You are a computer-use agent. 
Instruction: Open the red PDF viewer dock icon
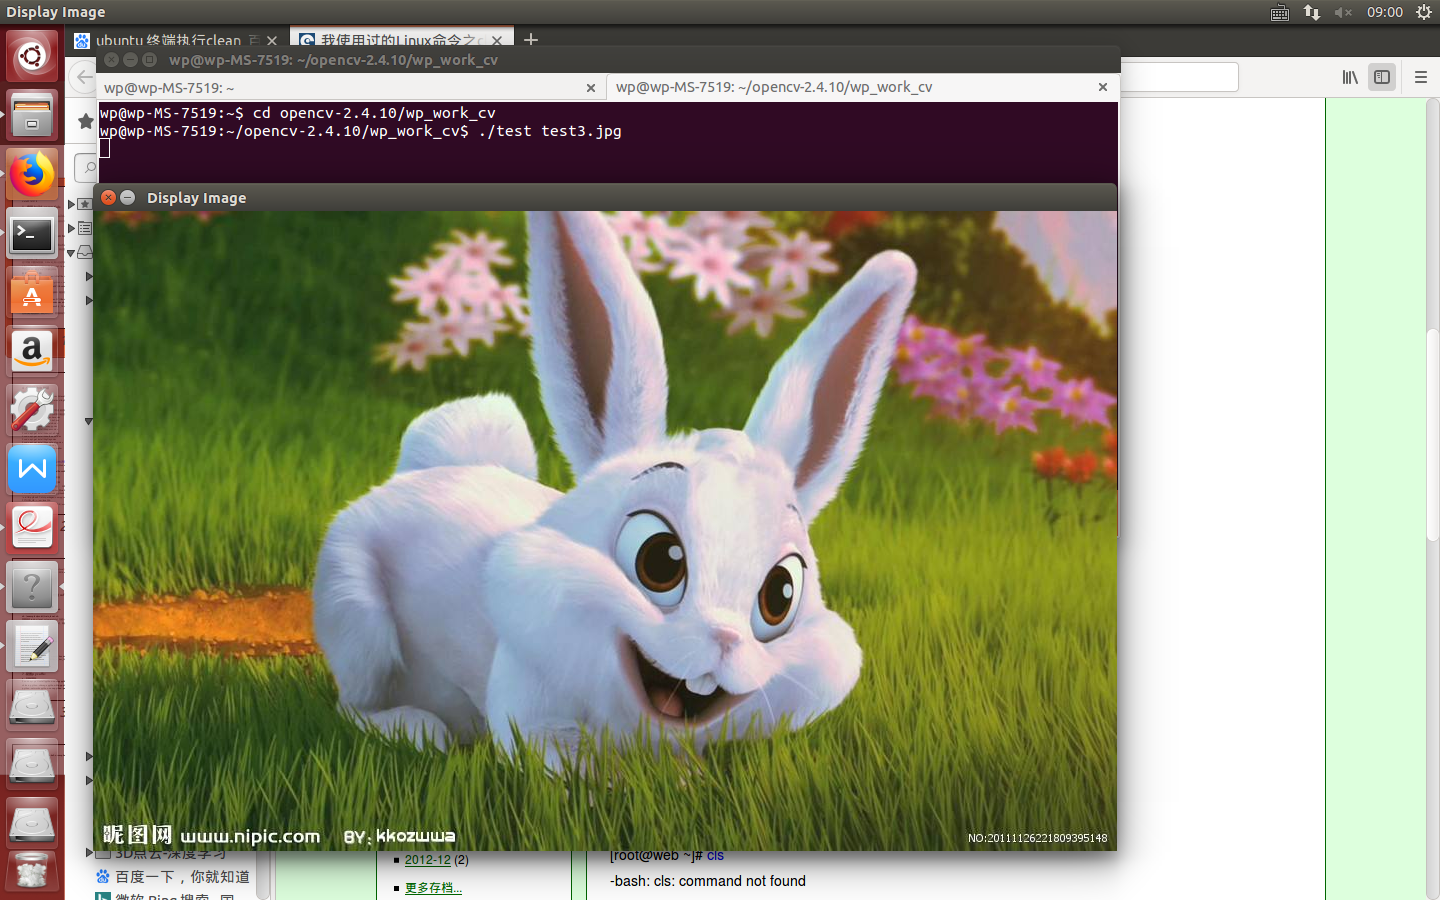[32, 529]
